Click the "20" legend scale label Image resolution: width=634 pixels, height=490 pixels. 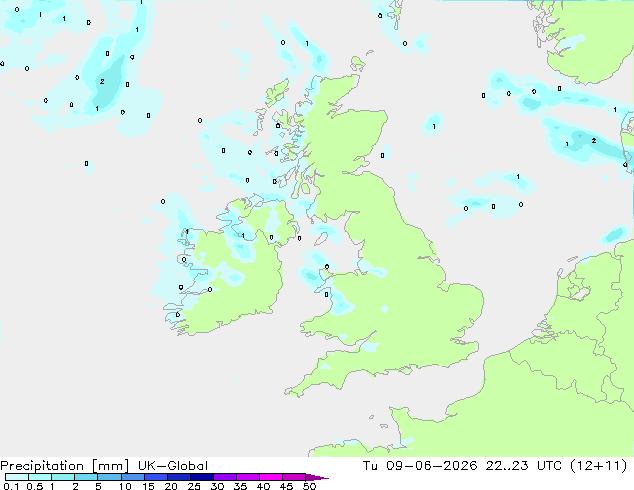click(x=171, y=486)
